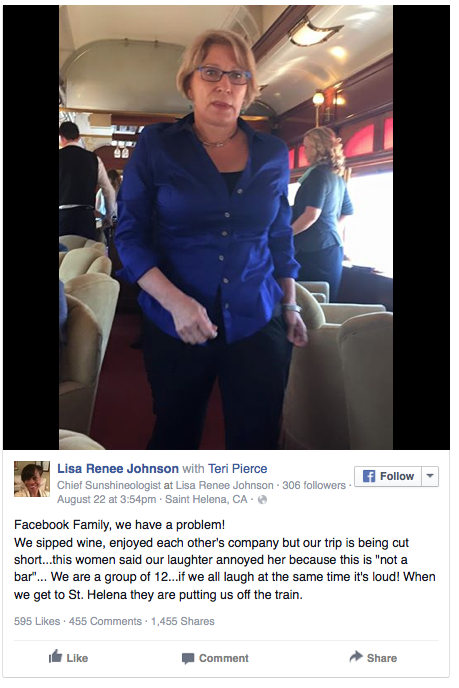The width and height of the screenshot is (459, 688).
Task: Click the Like text label
Action: (x=77, y=658)
